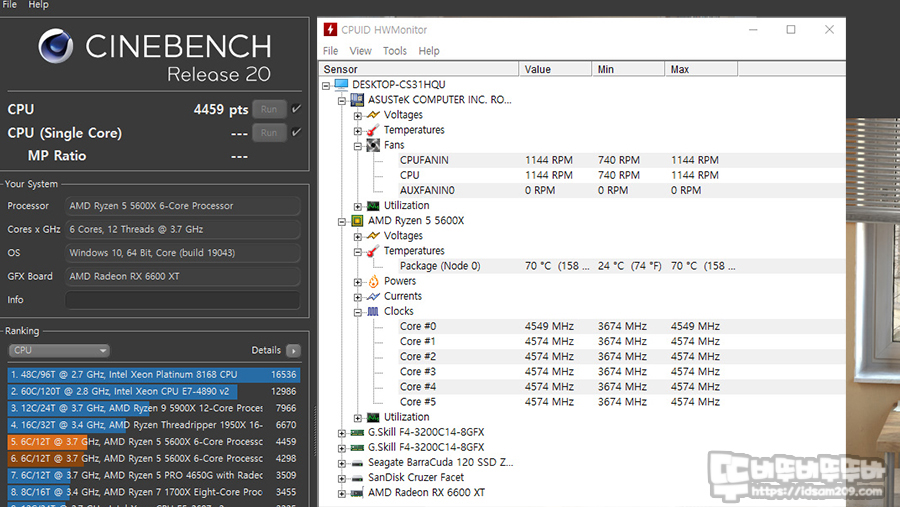Click the HWMonitor lightning bolt title icon
The height and width of the screenshot is (507, 900).
point(330,29)
